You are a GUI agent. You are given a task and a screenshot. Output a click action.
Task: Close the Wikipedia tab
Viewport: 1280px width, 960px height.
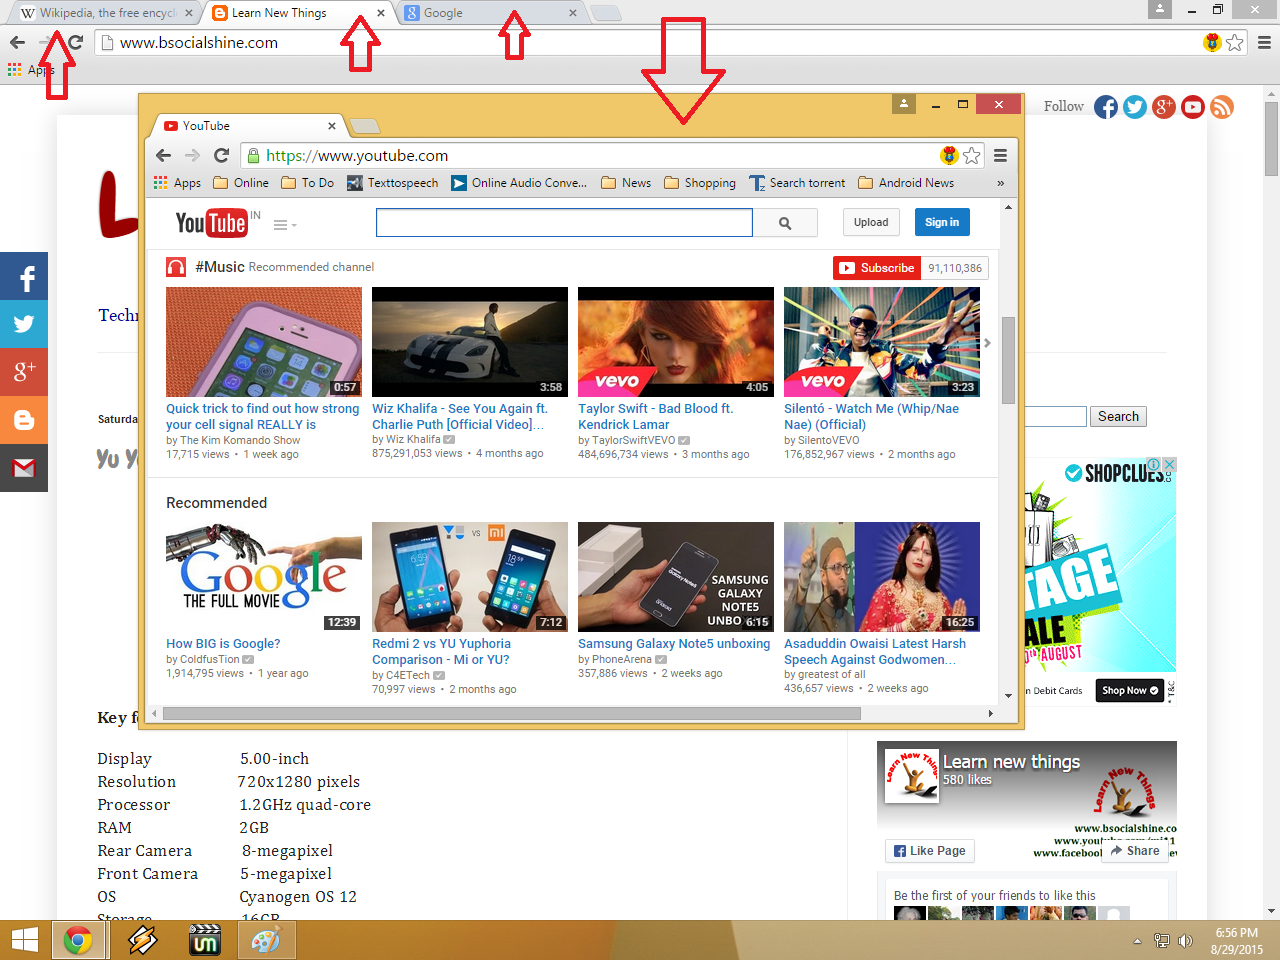click(x=189, y=13)
